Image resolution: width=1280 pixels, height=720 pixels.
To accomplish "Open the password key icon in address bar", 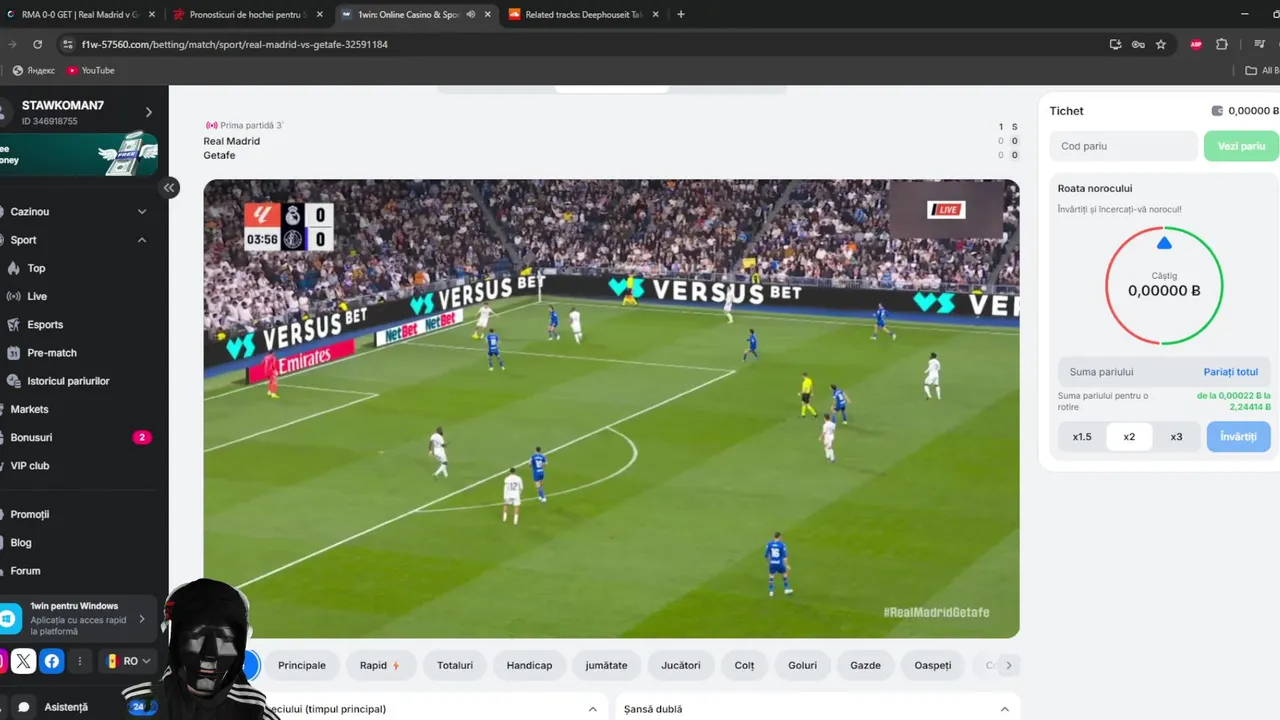I will (x=1138, y=44).
